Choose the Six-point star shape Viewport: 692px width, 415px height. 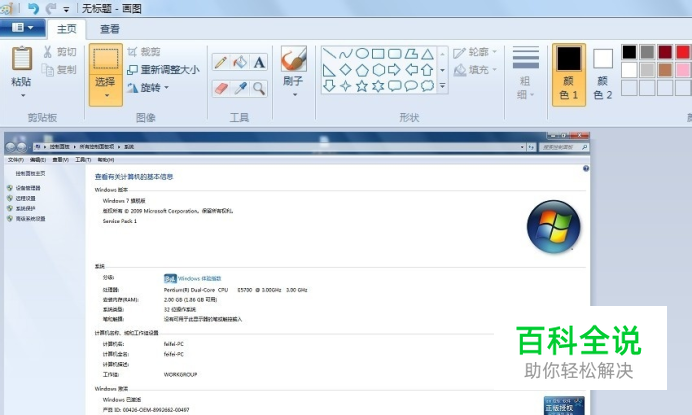coord(378,86)
